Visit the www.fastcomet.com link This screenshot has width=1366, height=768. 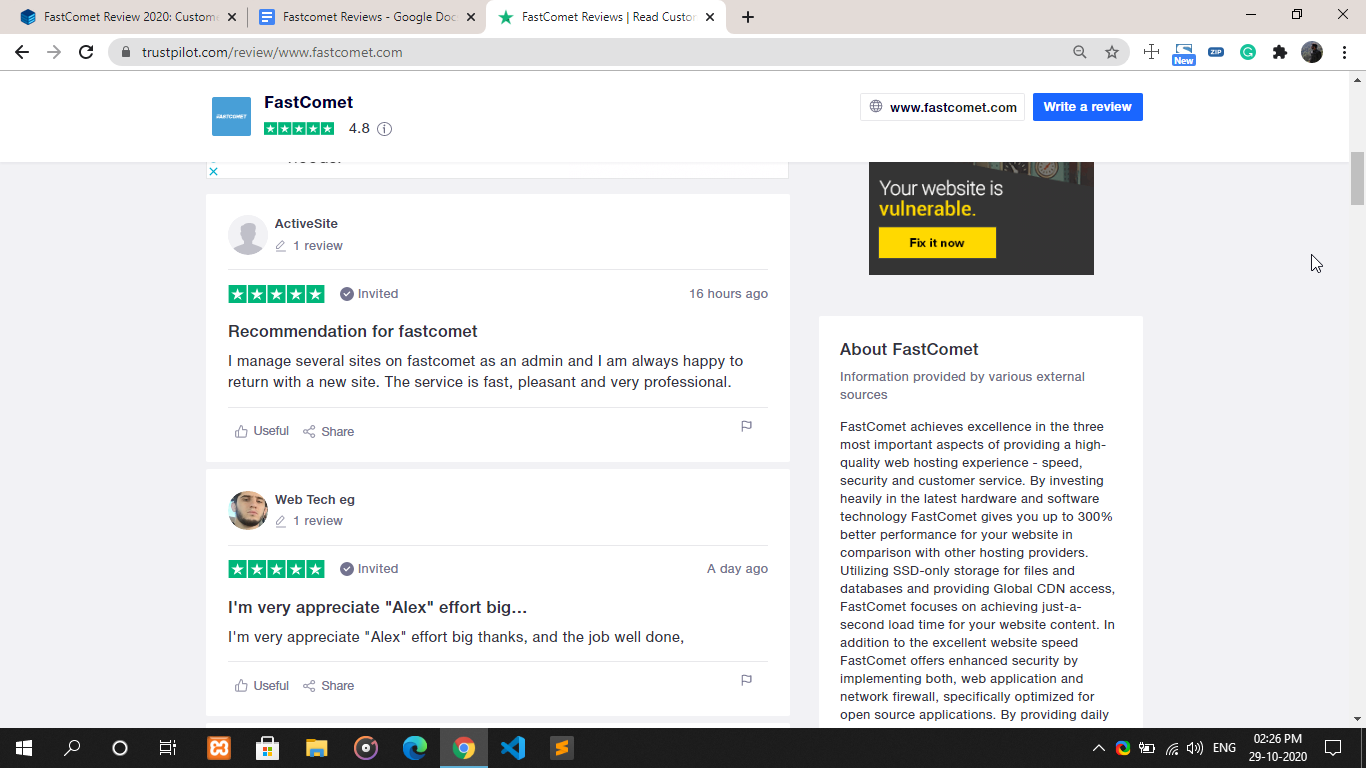[x=942, y=107]
